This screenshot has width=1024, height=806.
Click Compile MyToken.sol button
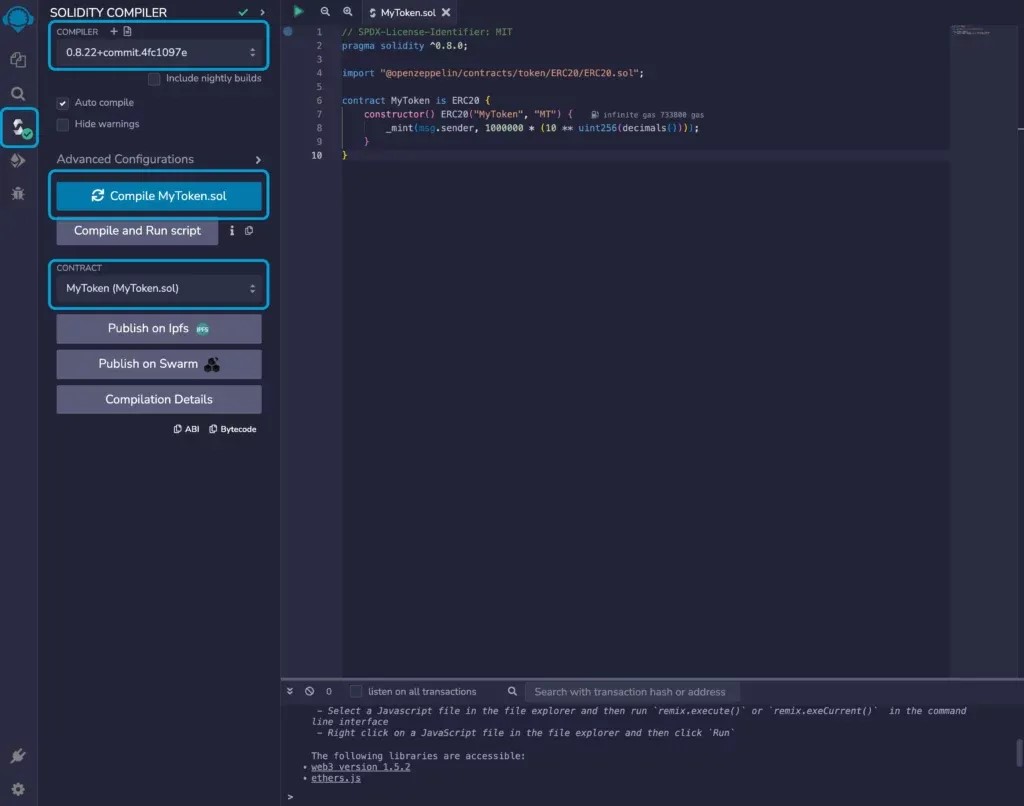coord(159,196)
